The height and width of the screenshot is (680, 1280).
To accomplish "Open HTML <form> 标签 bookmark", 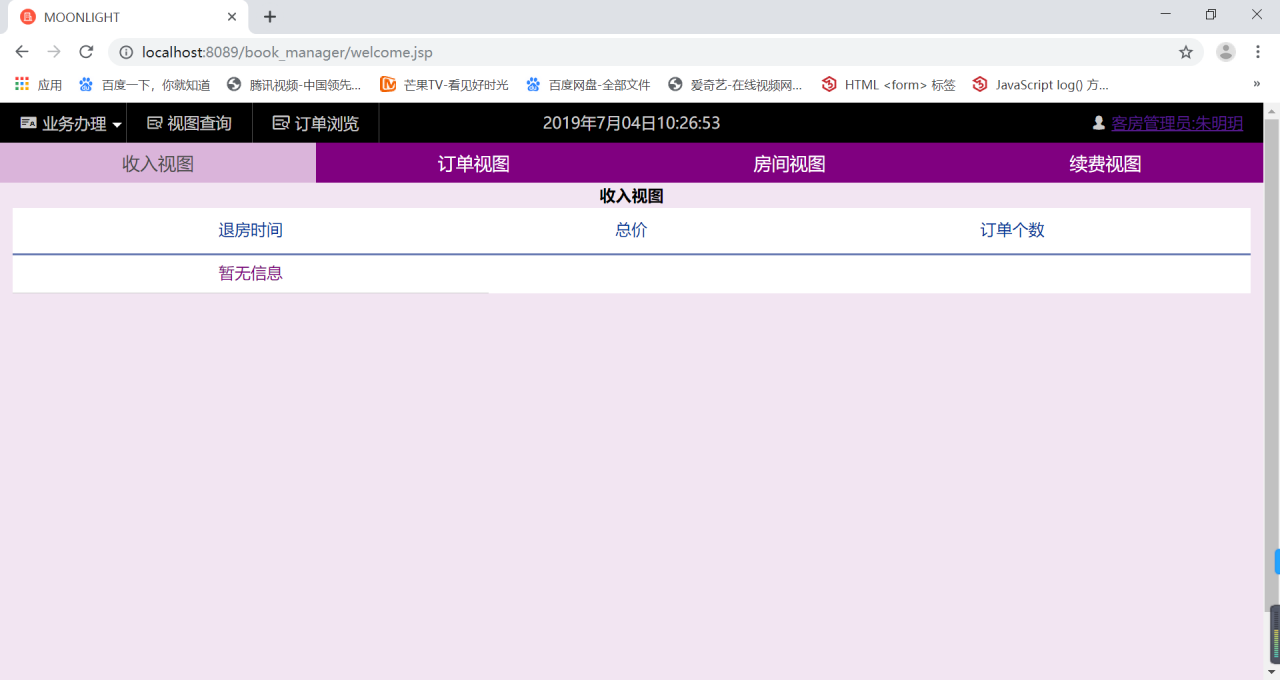I will 889,85.
